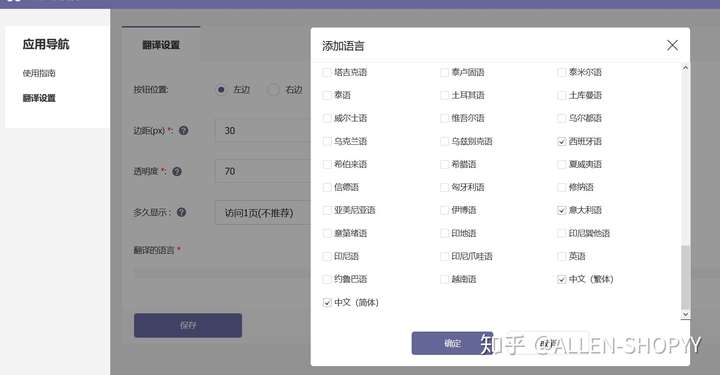Uncheck the 意大利语 checkbox
Viewport: 720px width, 375px height.
[x=561, y=210]
